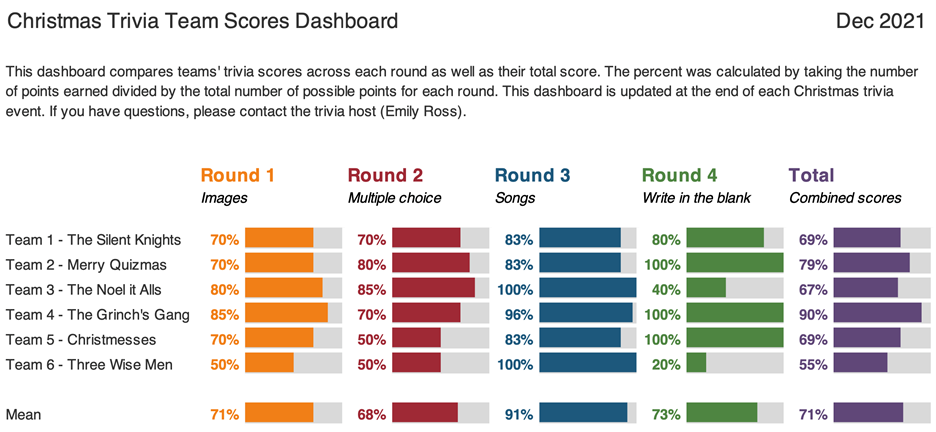Click Team 1 - The Silent Knights label
936x432 pixels.
pos(93,240)
